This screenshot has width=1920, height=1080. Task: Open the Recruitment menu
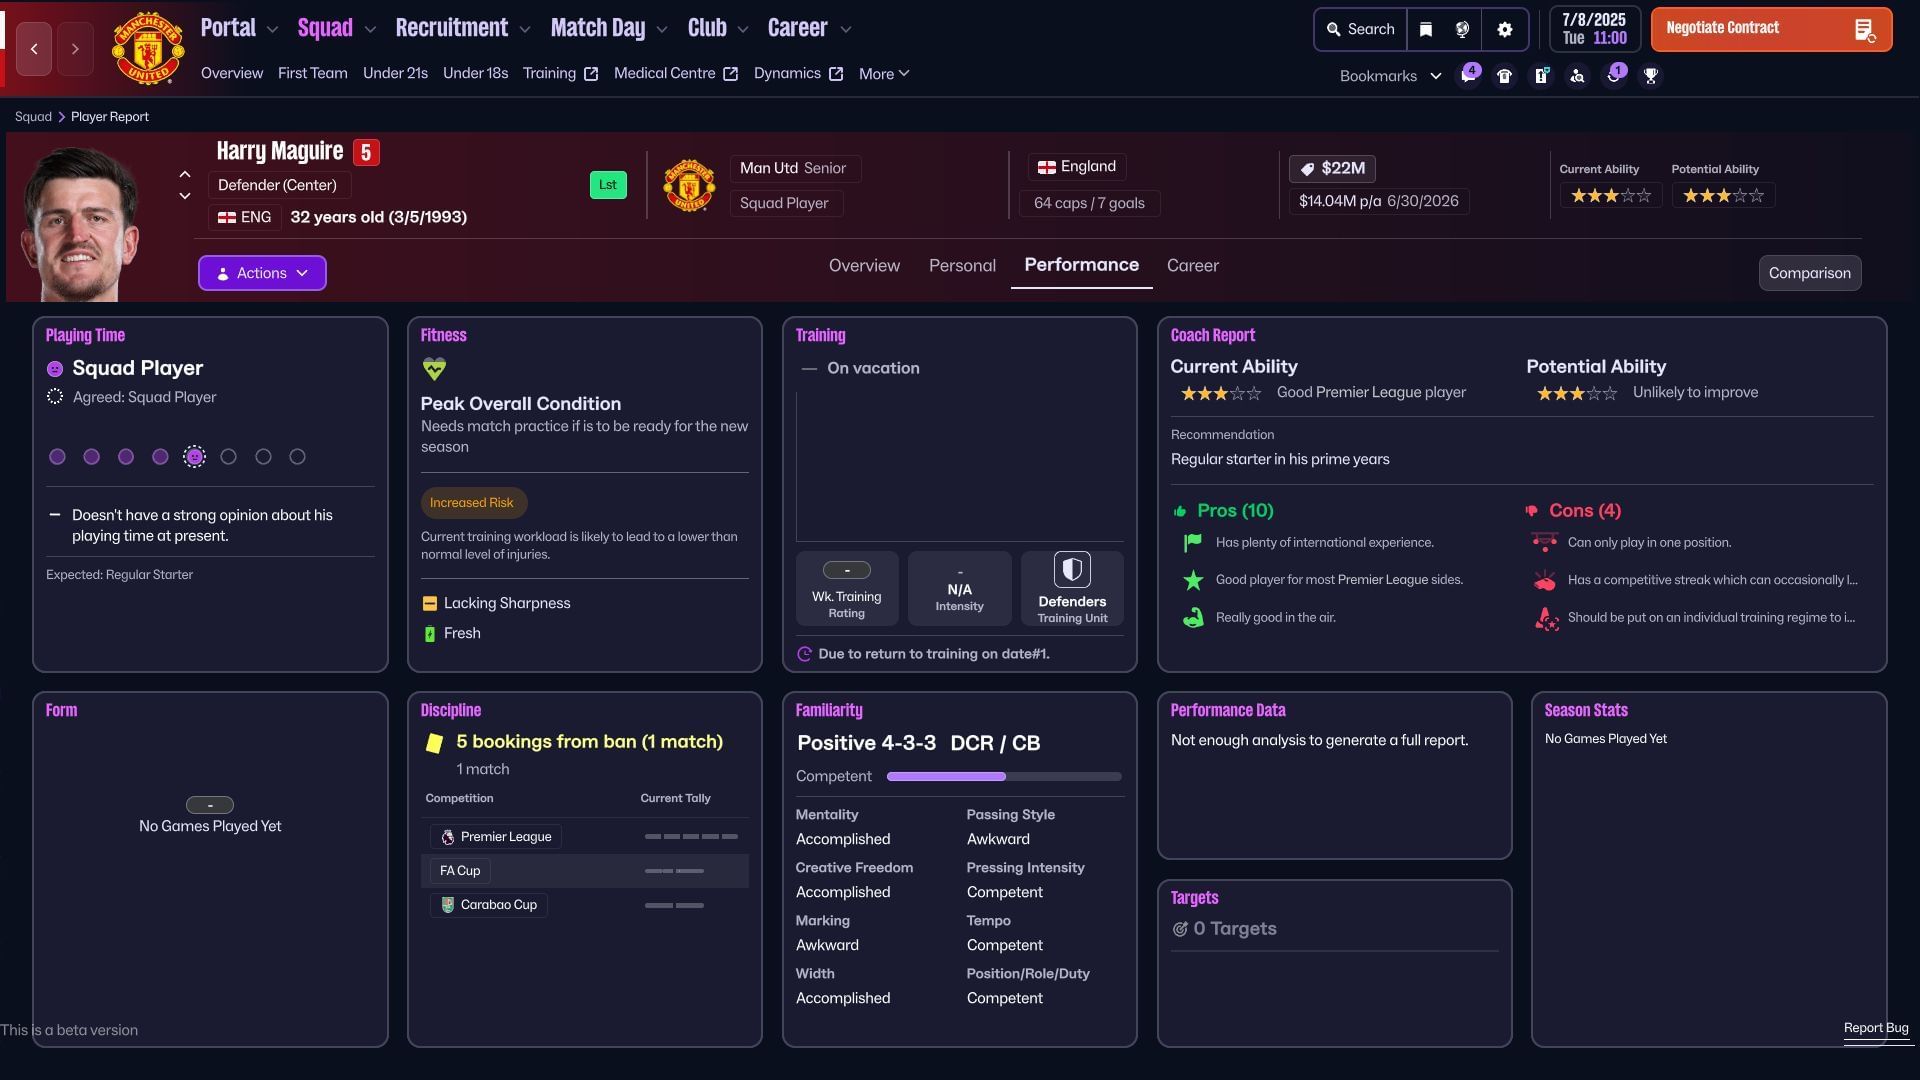click(453, 27)
